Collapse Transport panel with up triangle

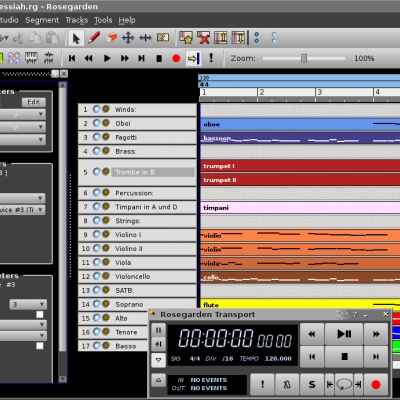pos(158,380)
